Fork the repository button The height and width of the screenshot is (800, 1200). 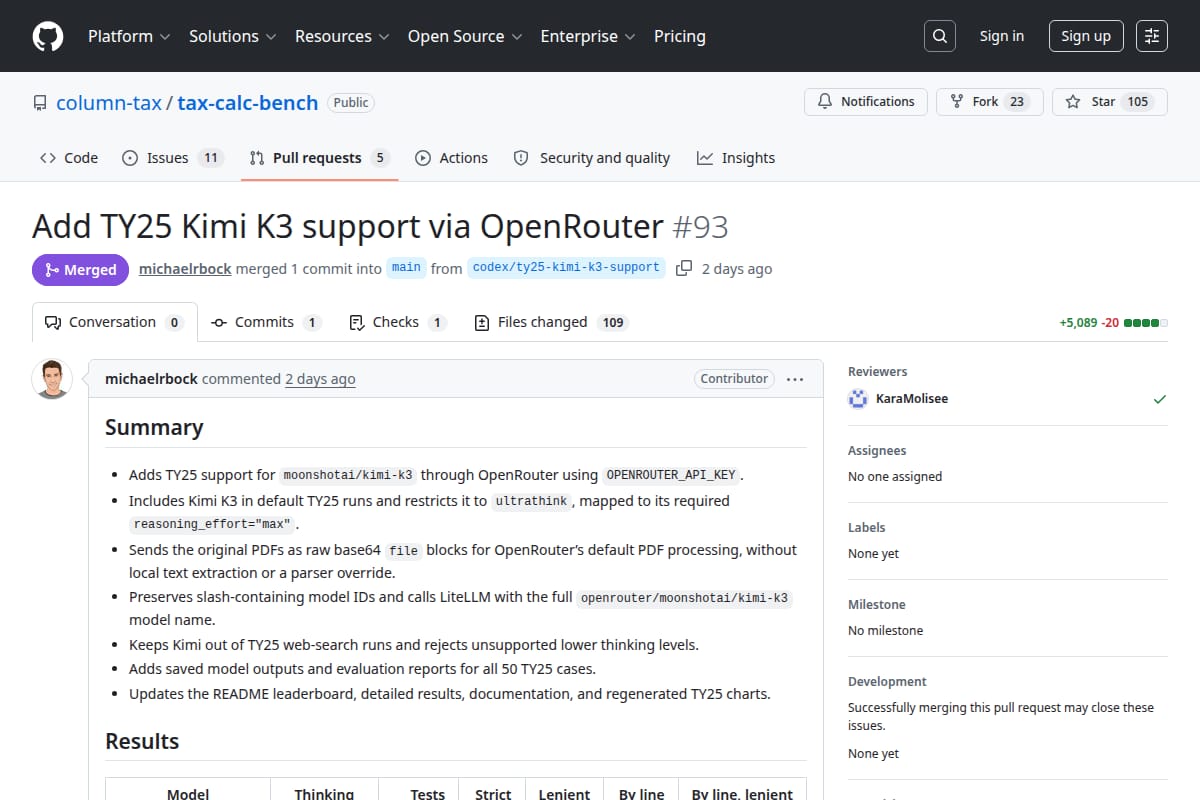pyautogui.click(x=990, y=102)
